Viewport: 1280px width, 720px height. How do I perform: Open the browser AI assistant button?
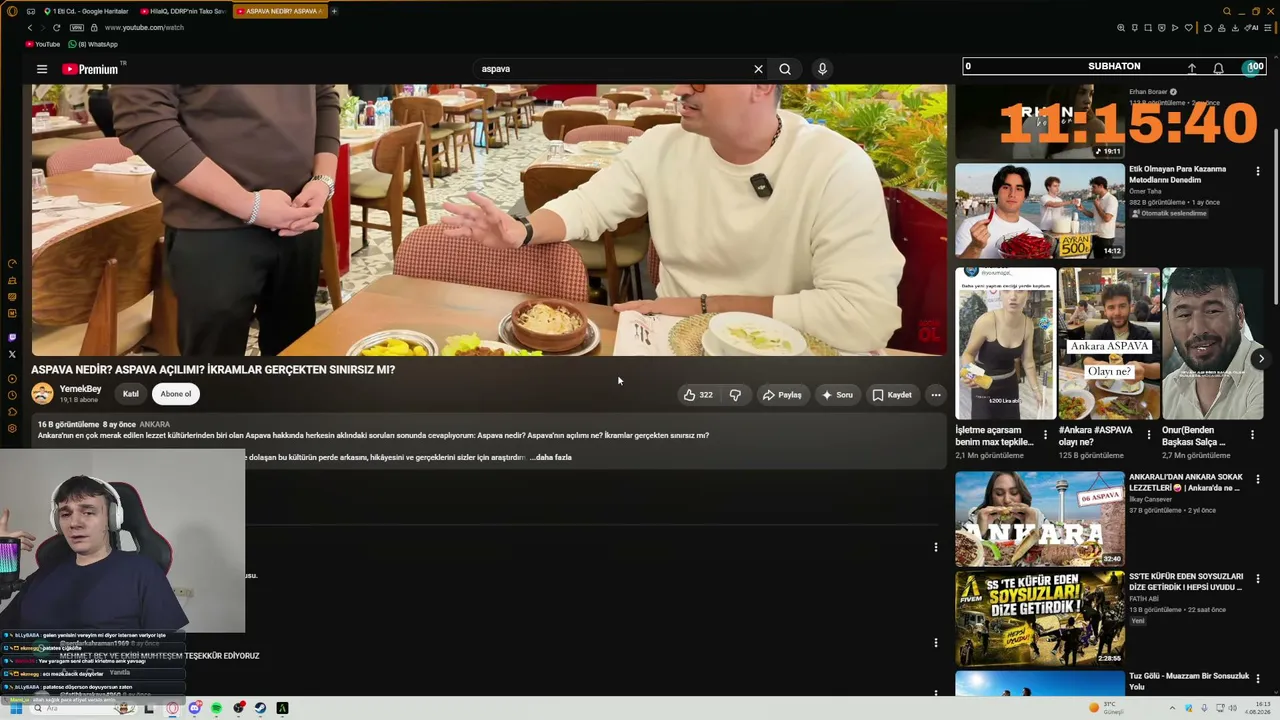pos(1252,28)
